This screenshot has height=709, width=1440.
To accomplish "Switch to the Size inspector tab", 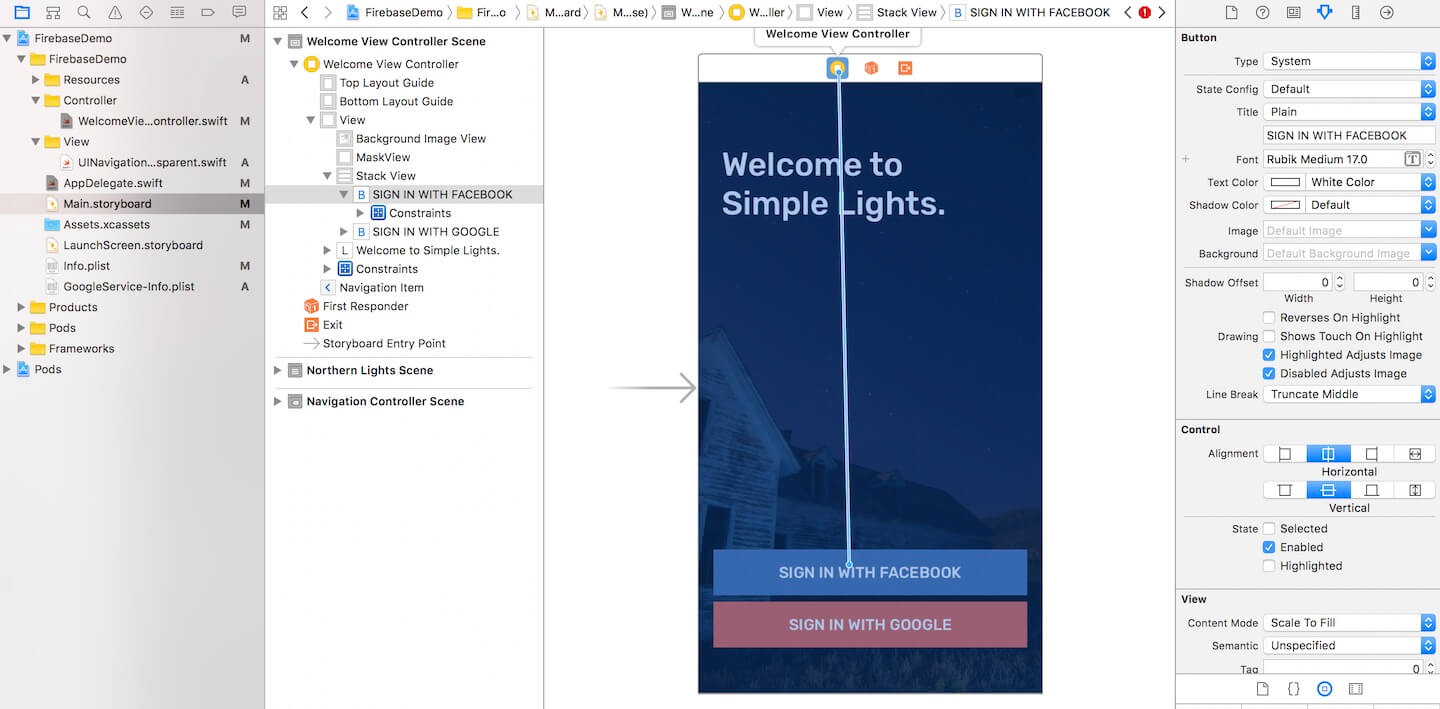I will point(1355,12).
